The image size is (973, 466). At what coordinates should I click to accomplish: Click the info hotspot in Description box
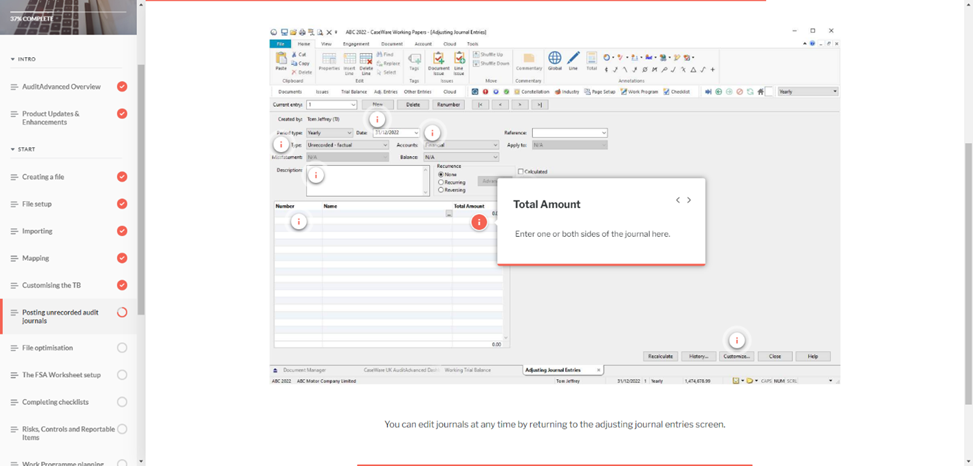[x=317, y=176]
